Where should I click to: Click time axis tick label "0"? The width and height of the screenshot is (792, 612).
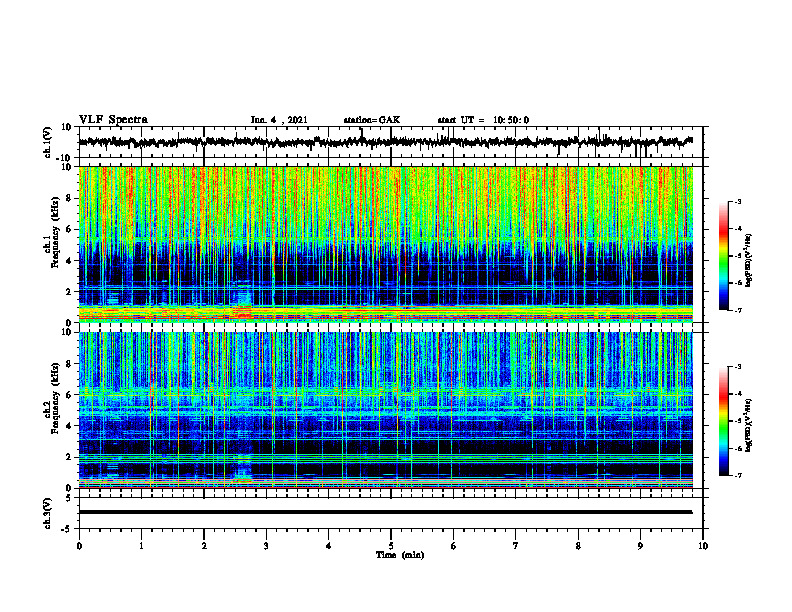pyautogui.click(x=79, y=546)
